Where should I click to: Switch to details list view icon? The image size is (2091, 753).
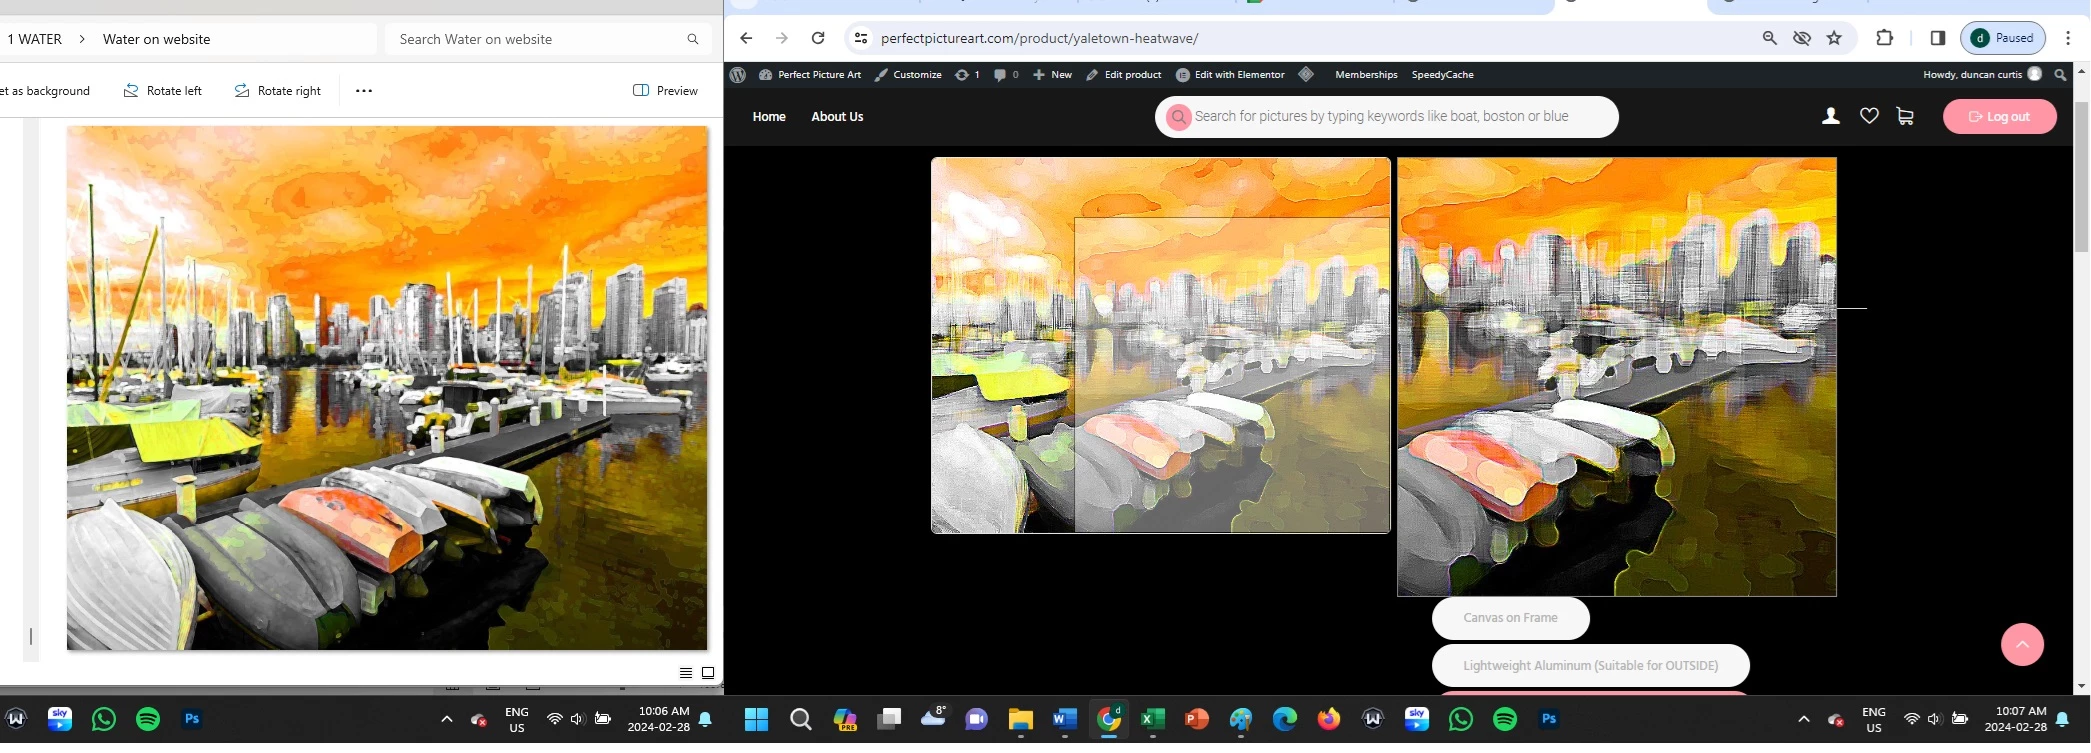[x=686, y=673]
